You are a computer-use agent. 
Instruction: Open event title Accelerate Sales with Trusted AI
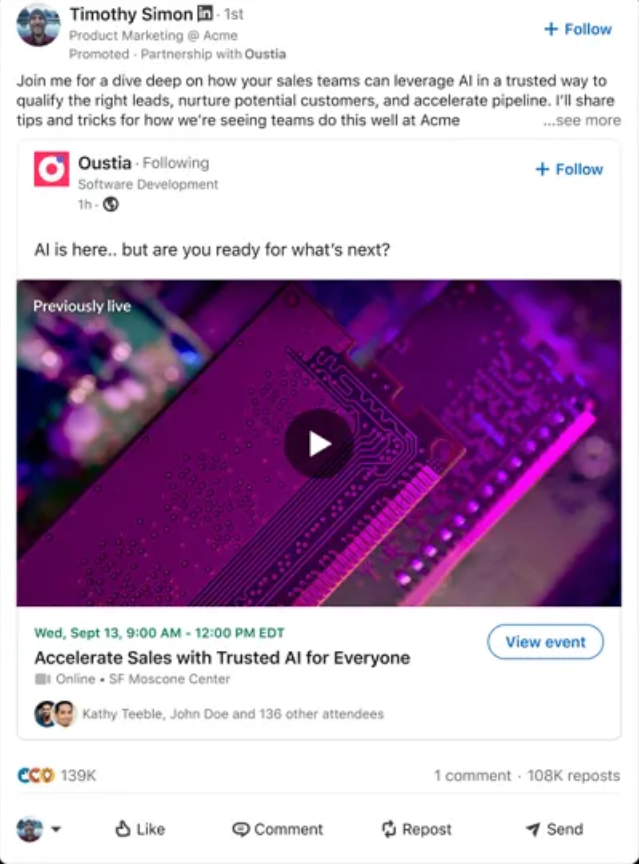[222, 657]
